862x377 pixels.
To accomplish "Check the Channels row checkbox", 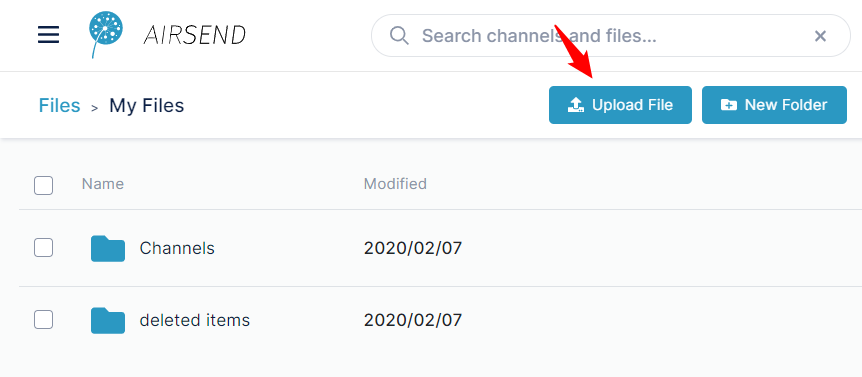I will pos(43,248).
